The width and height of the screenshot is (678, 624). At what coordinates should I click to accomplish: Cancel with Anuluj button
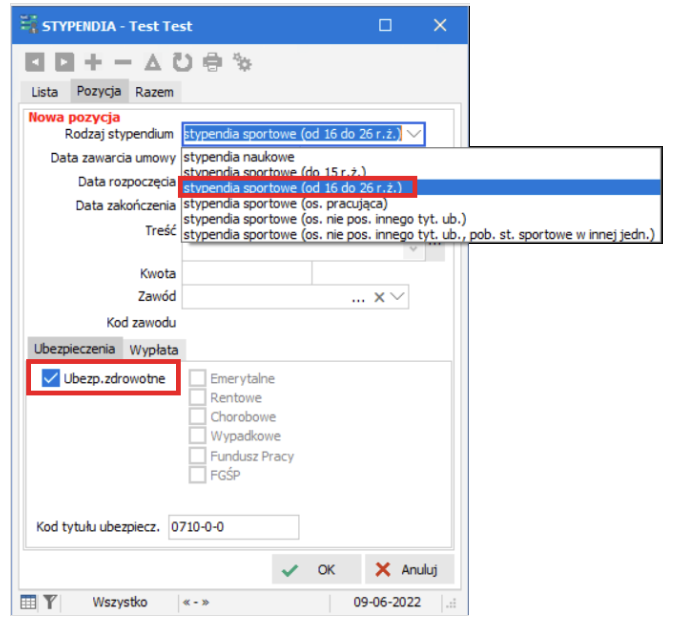coord(409,570)
